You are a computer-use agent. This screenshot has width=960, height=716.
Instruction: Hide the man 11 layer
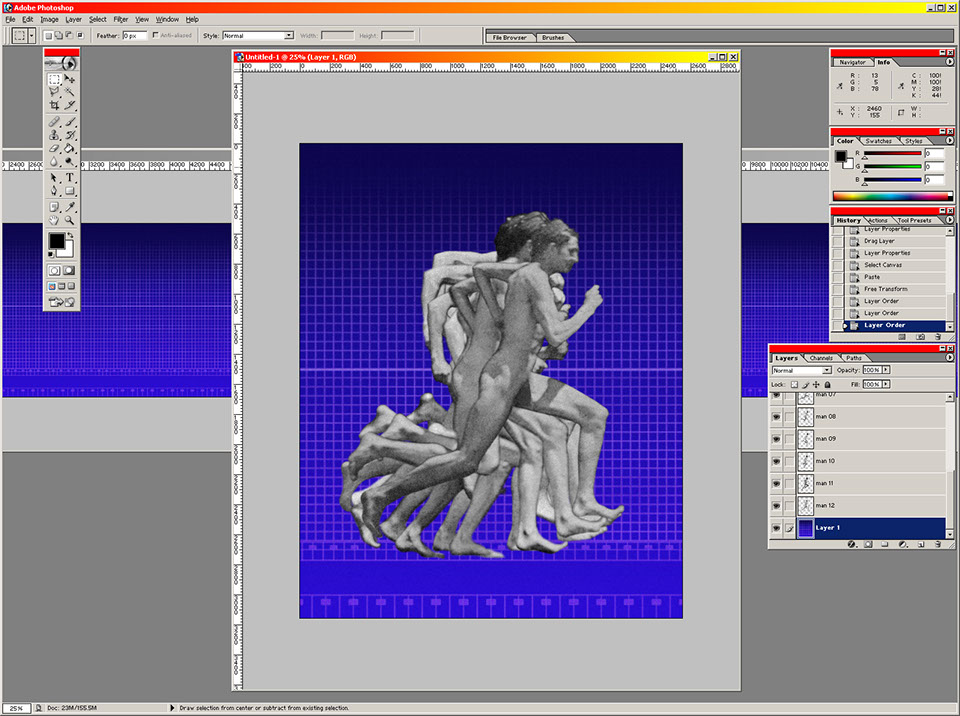(x=776, y=483)
